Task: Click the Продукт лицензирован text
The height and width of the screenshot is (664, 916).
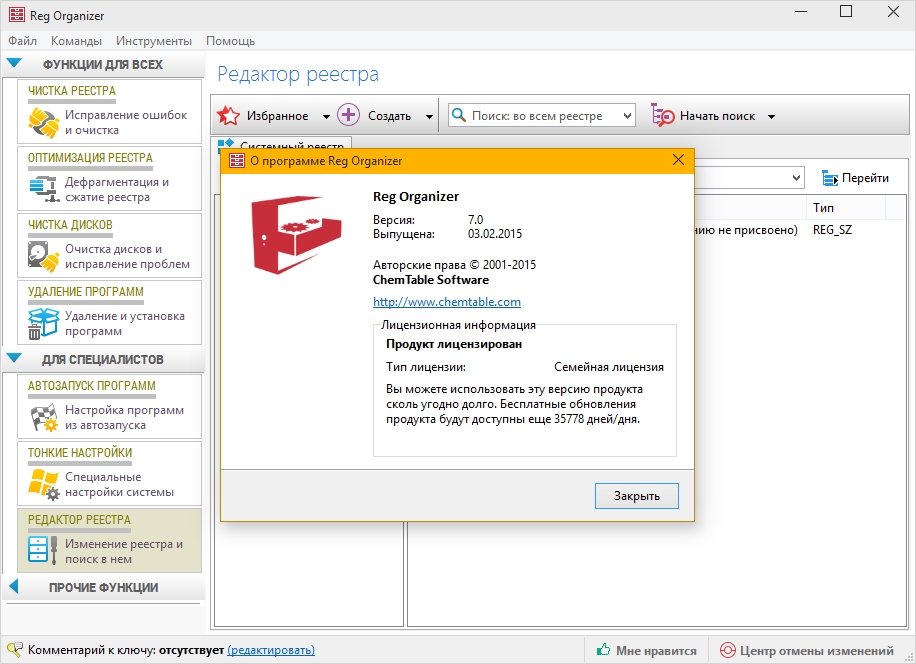Action: point(454,344)
